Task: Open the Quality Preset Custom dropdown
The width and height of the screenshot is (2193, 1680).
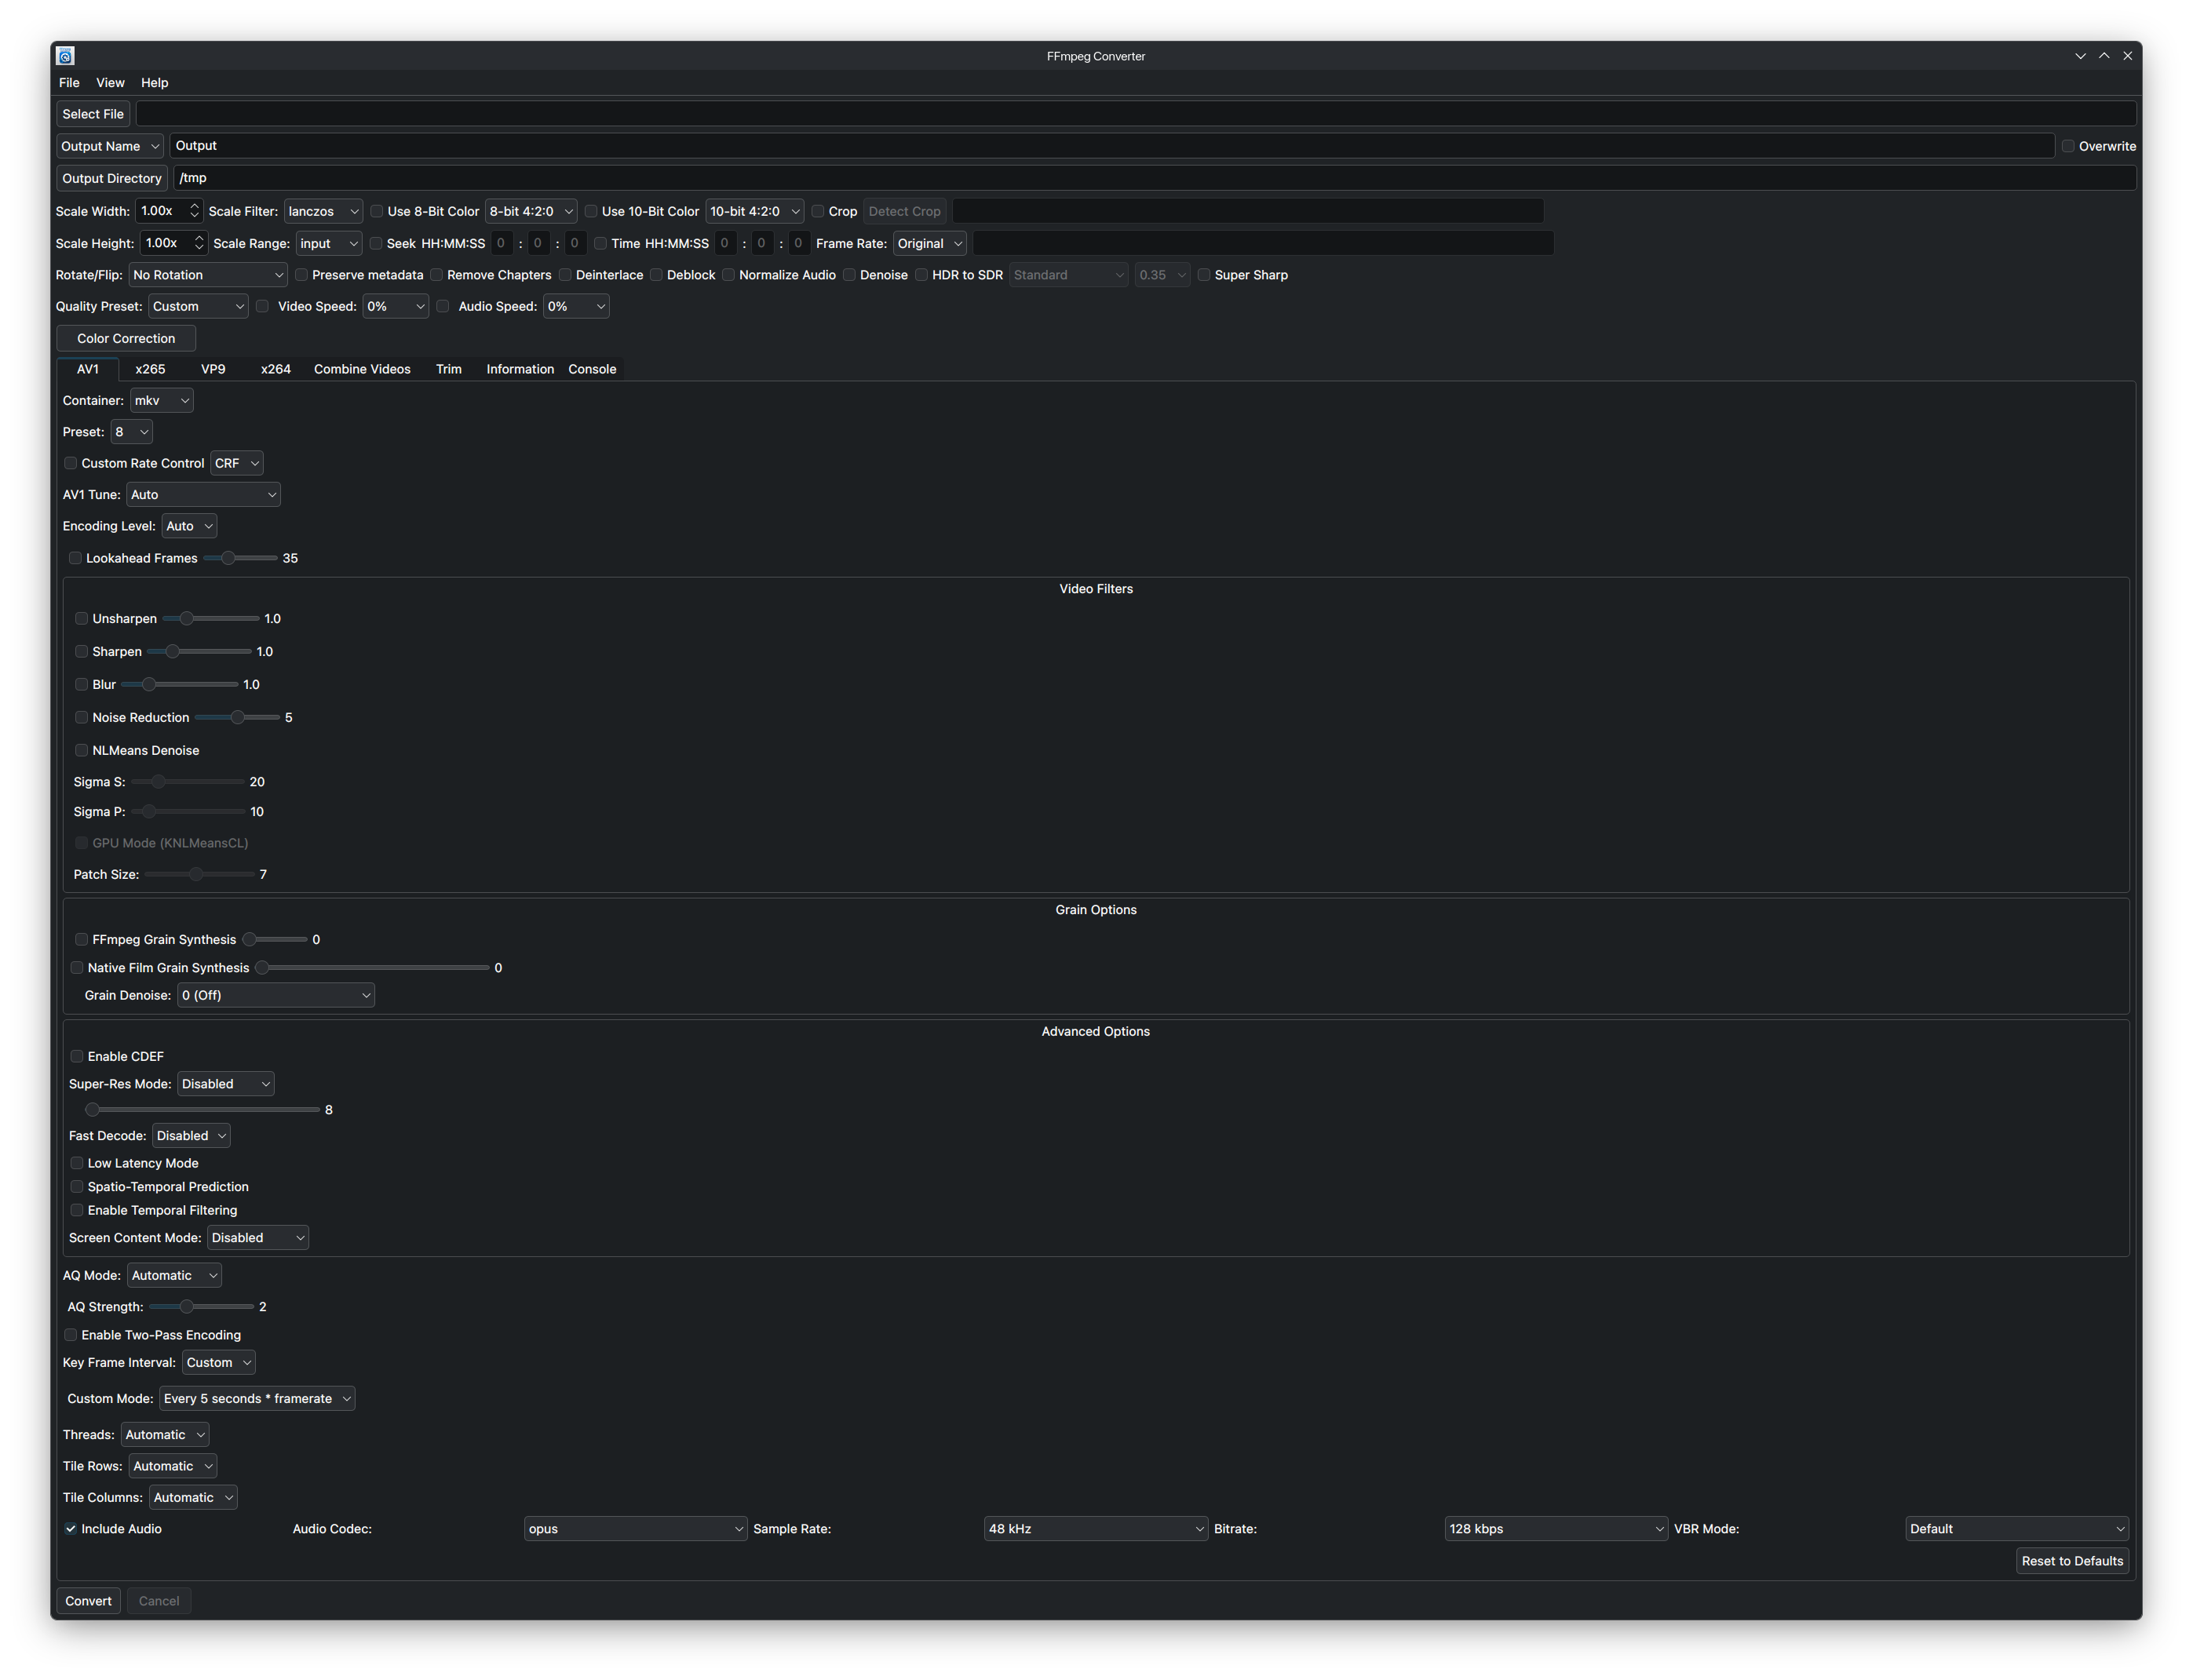Action: coord(198,307)
